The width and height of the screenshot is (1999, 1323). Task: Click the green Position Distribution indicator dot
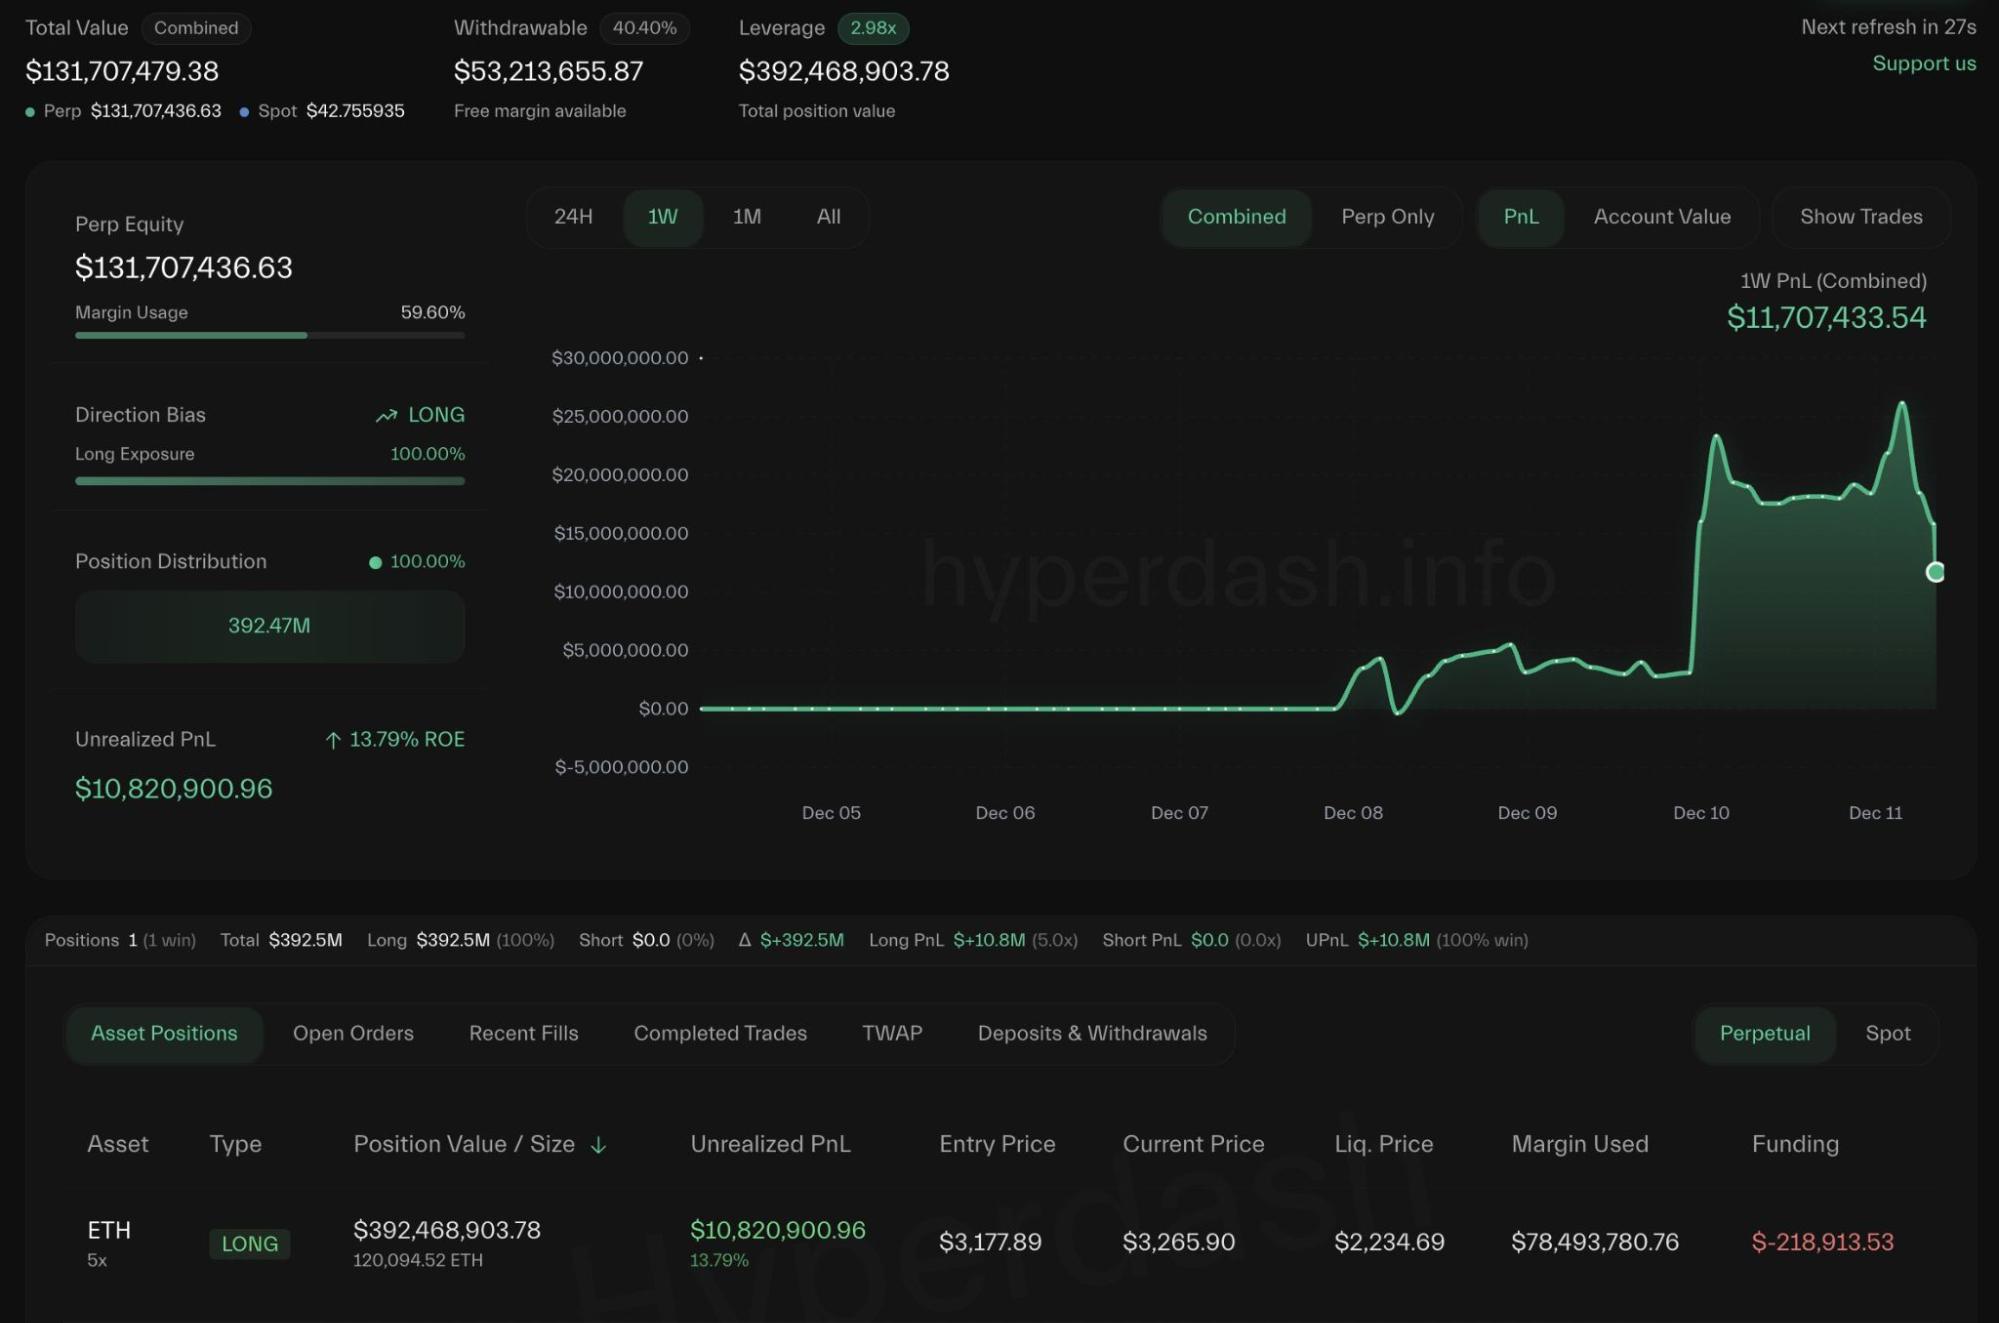point(375,561)
